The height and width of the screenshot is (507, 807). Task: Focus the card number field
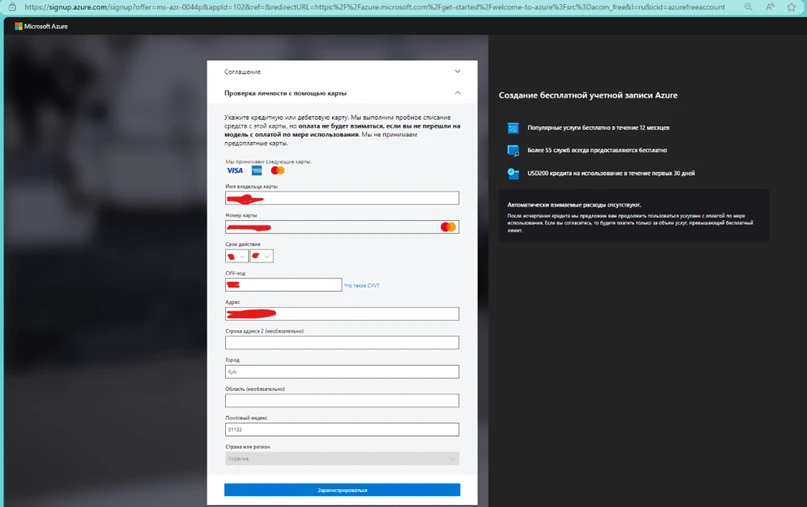342,227
